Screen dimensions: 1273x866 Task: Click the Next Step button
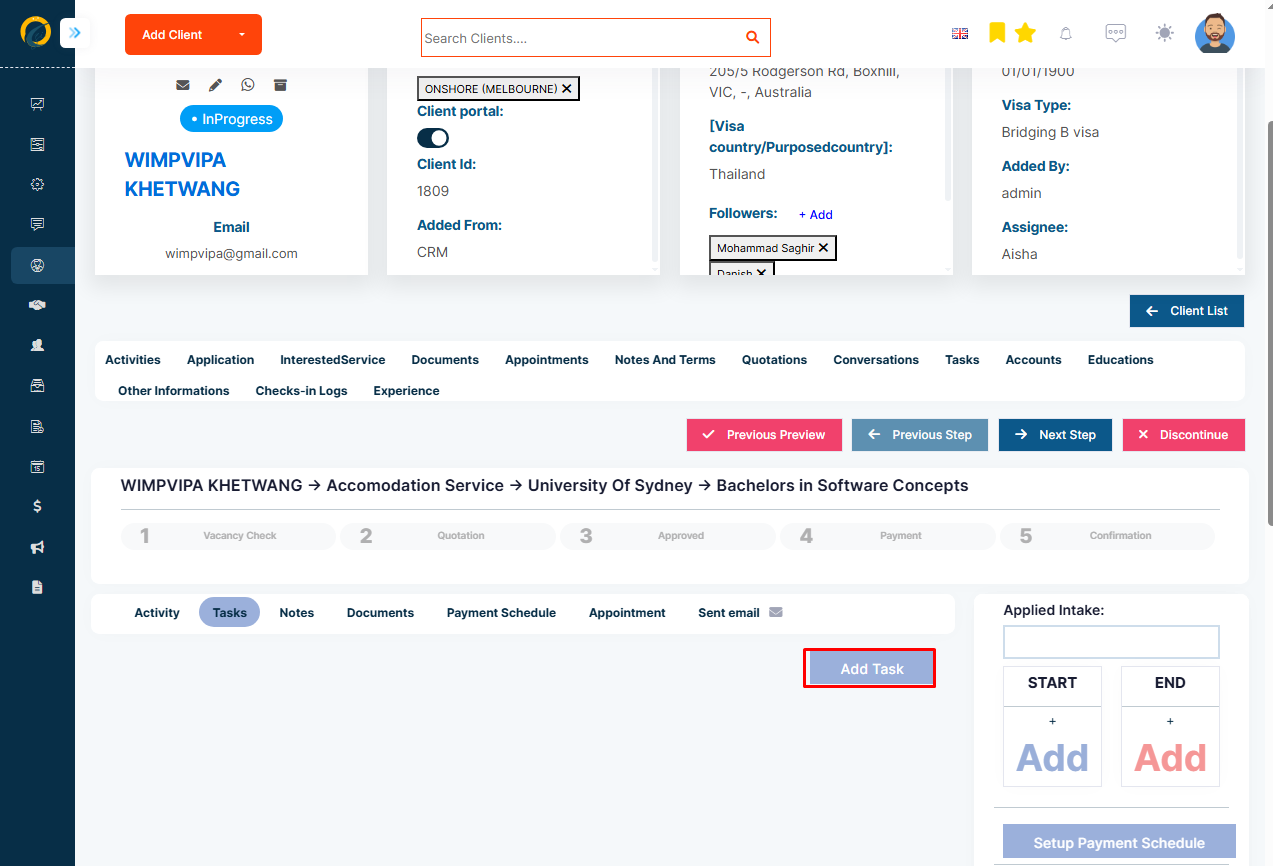(1055, 435)
